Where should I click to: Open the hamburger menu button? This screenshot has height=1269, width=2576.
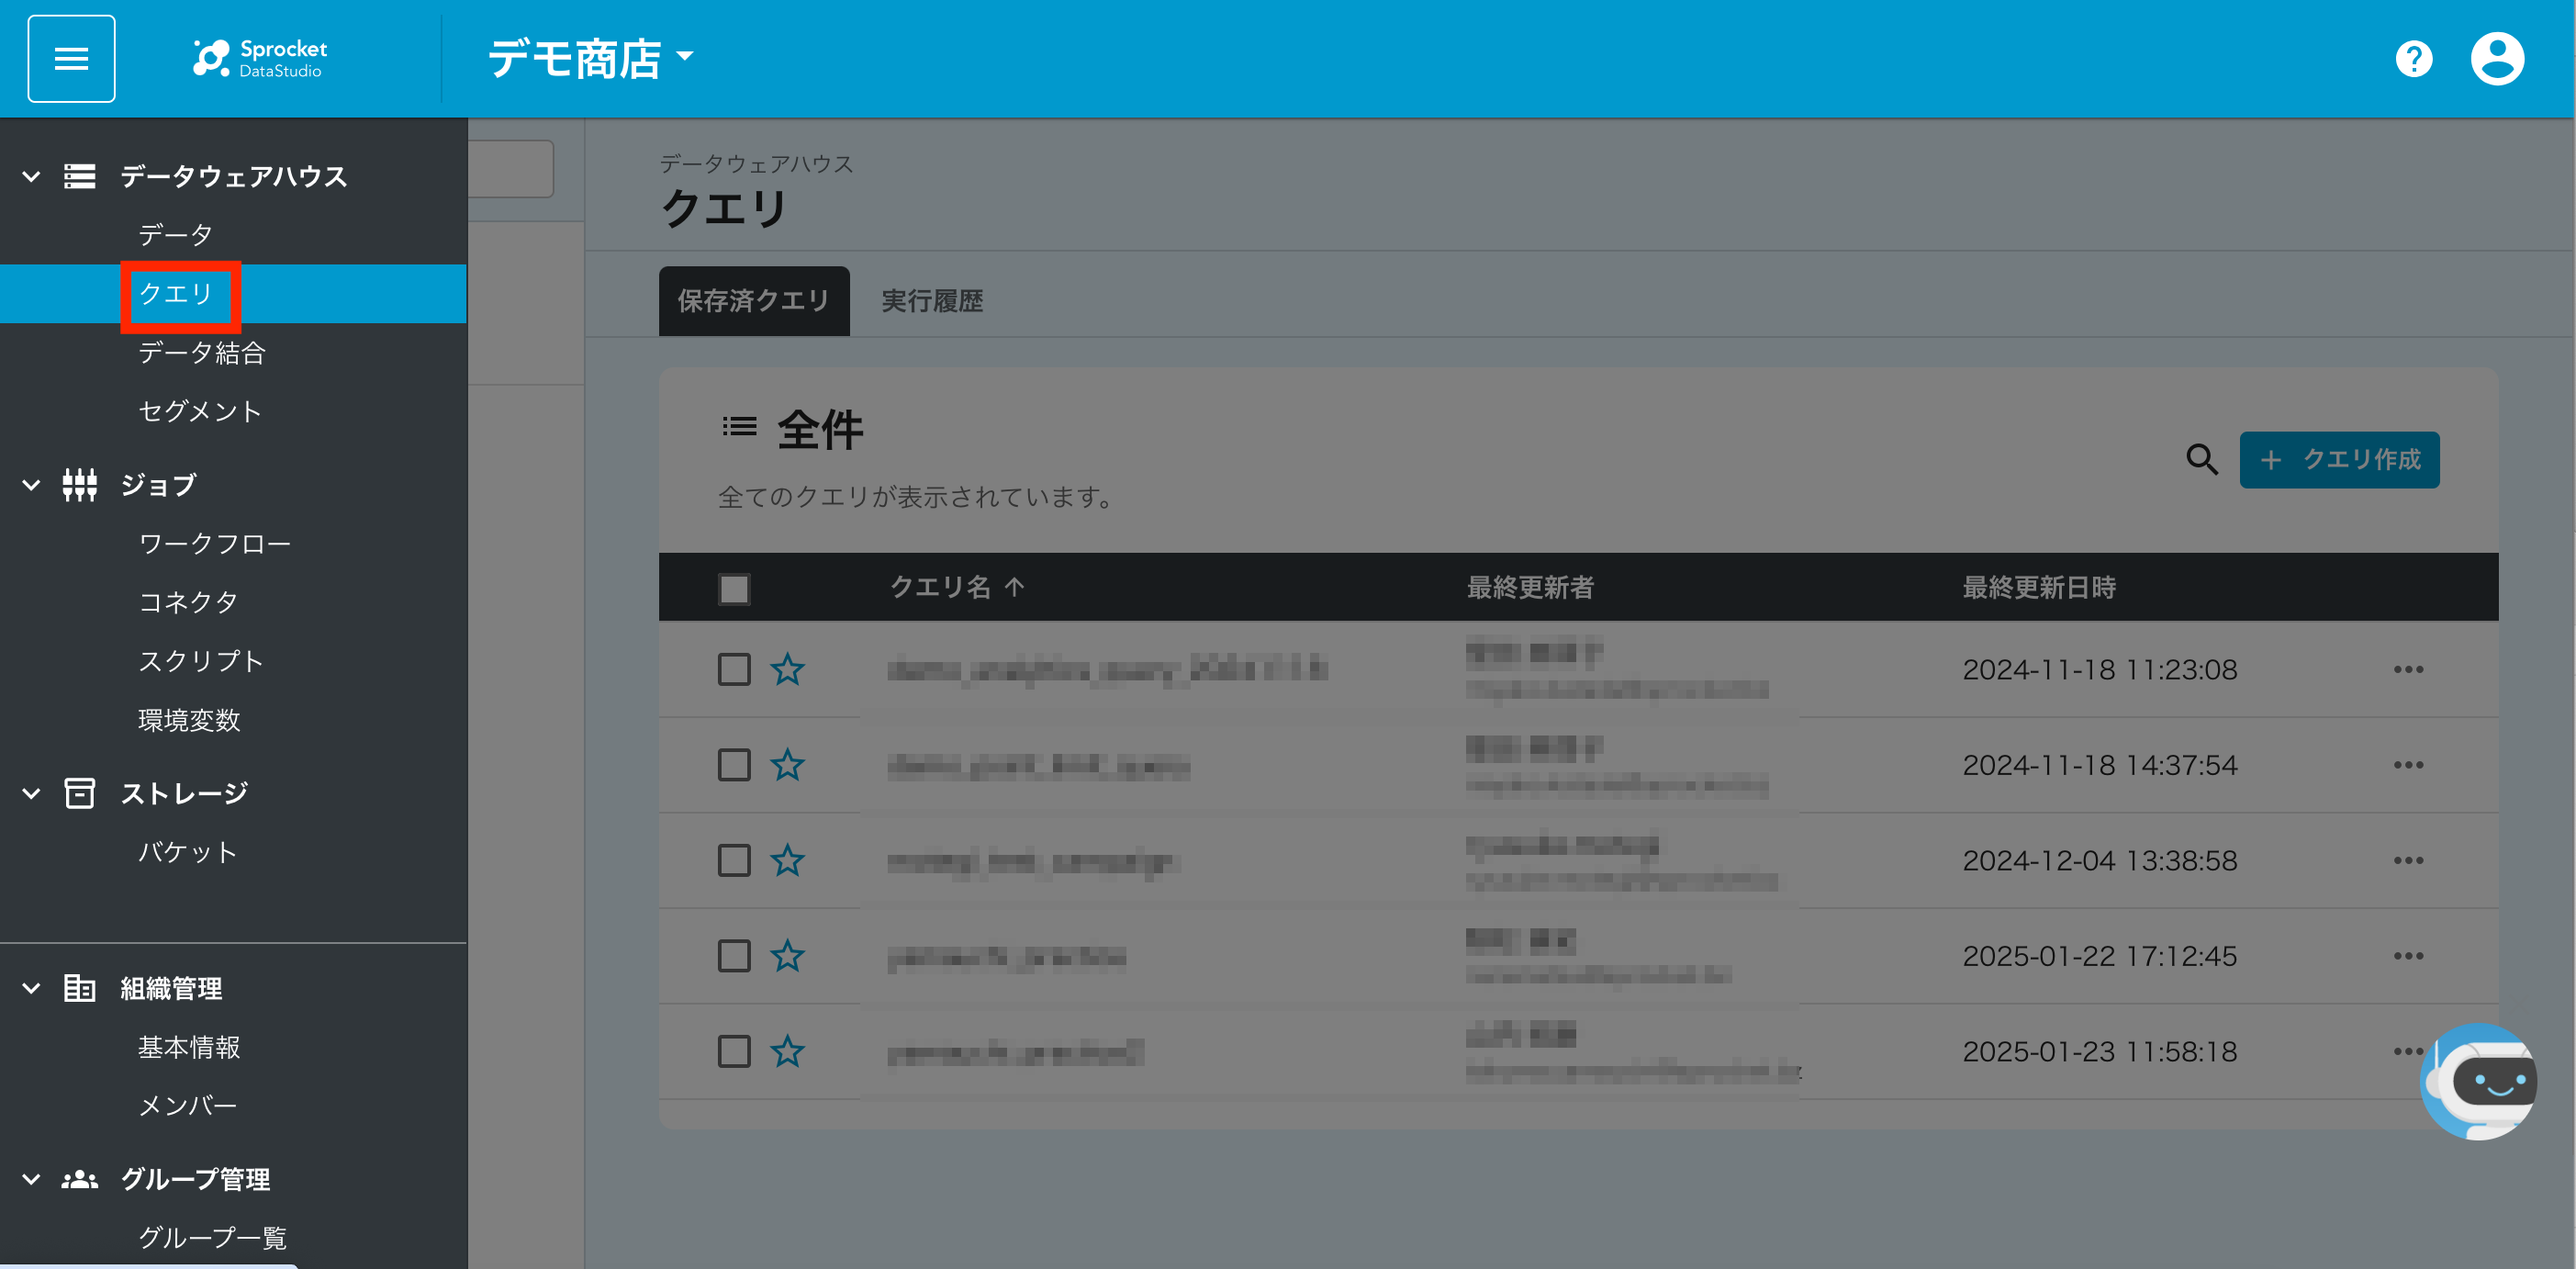click(71, 59)
